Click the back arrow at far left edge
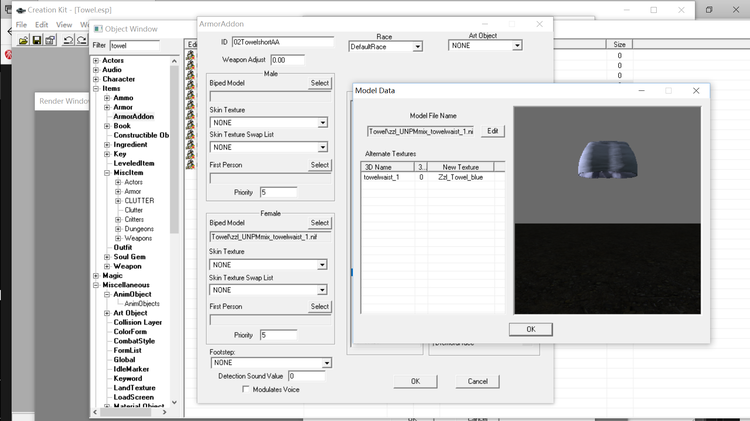This screenshot has height=421, width=750. coord(10,32)
